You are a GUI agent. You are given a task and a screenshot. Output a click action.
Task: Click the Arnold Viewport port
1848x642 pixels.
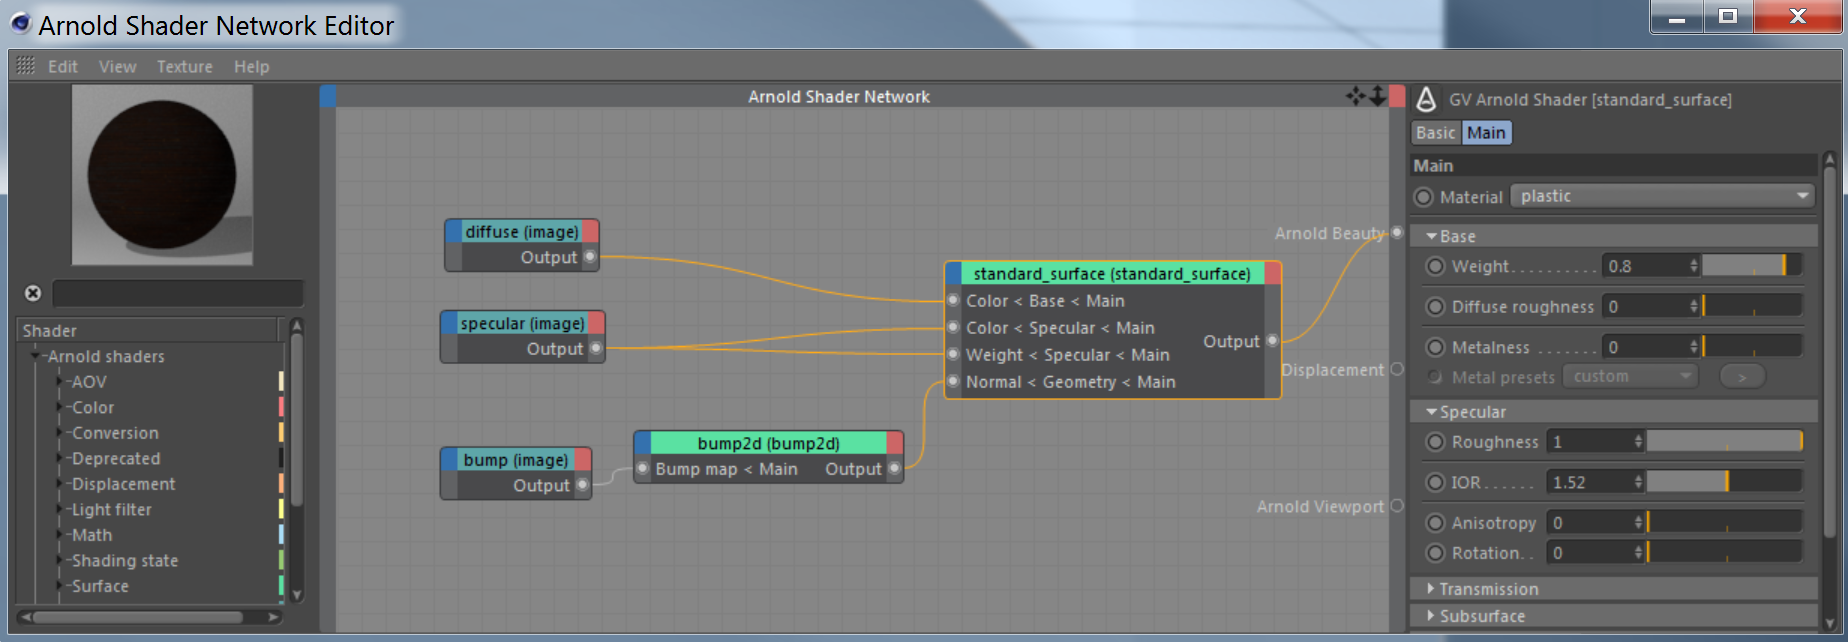tap(1397, 506)
